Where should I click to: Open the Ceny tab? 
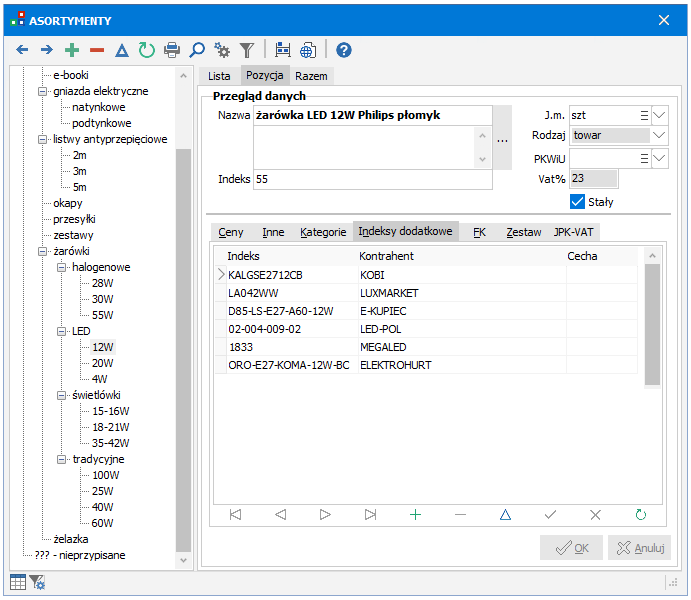click(230, 232)
